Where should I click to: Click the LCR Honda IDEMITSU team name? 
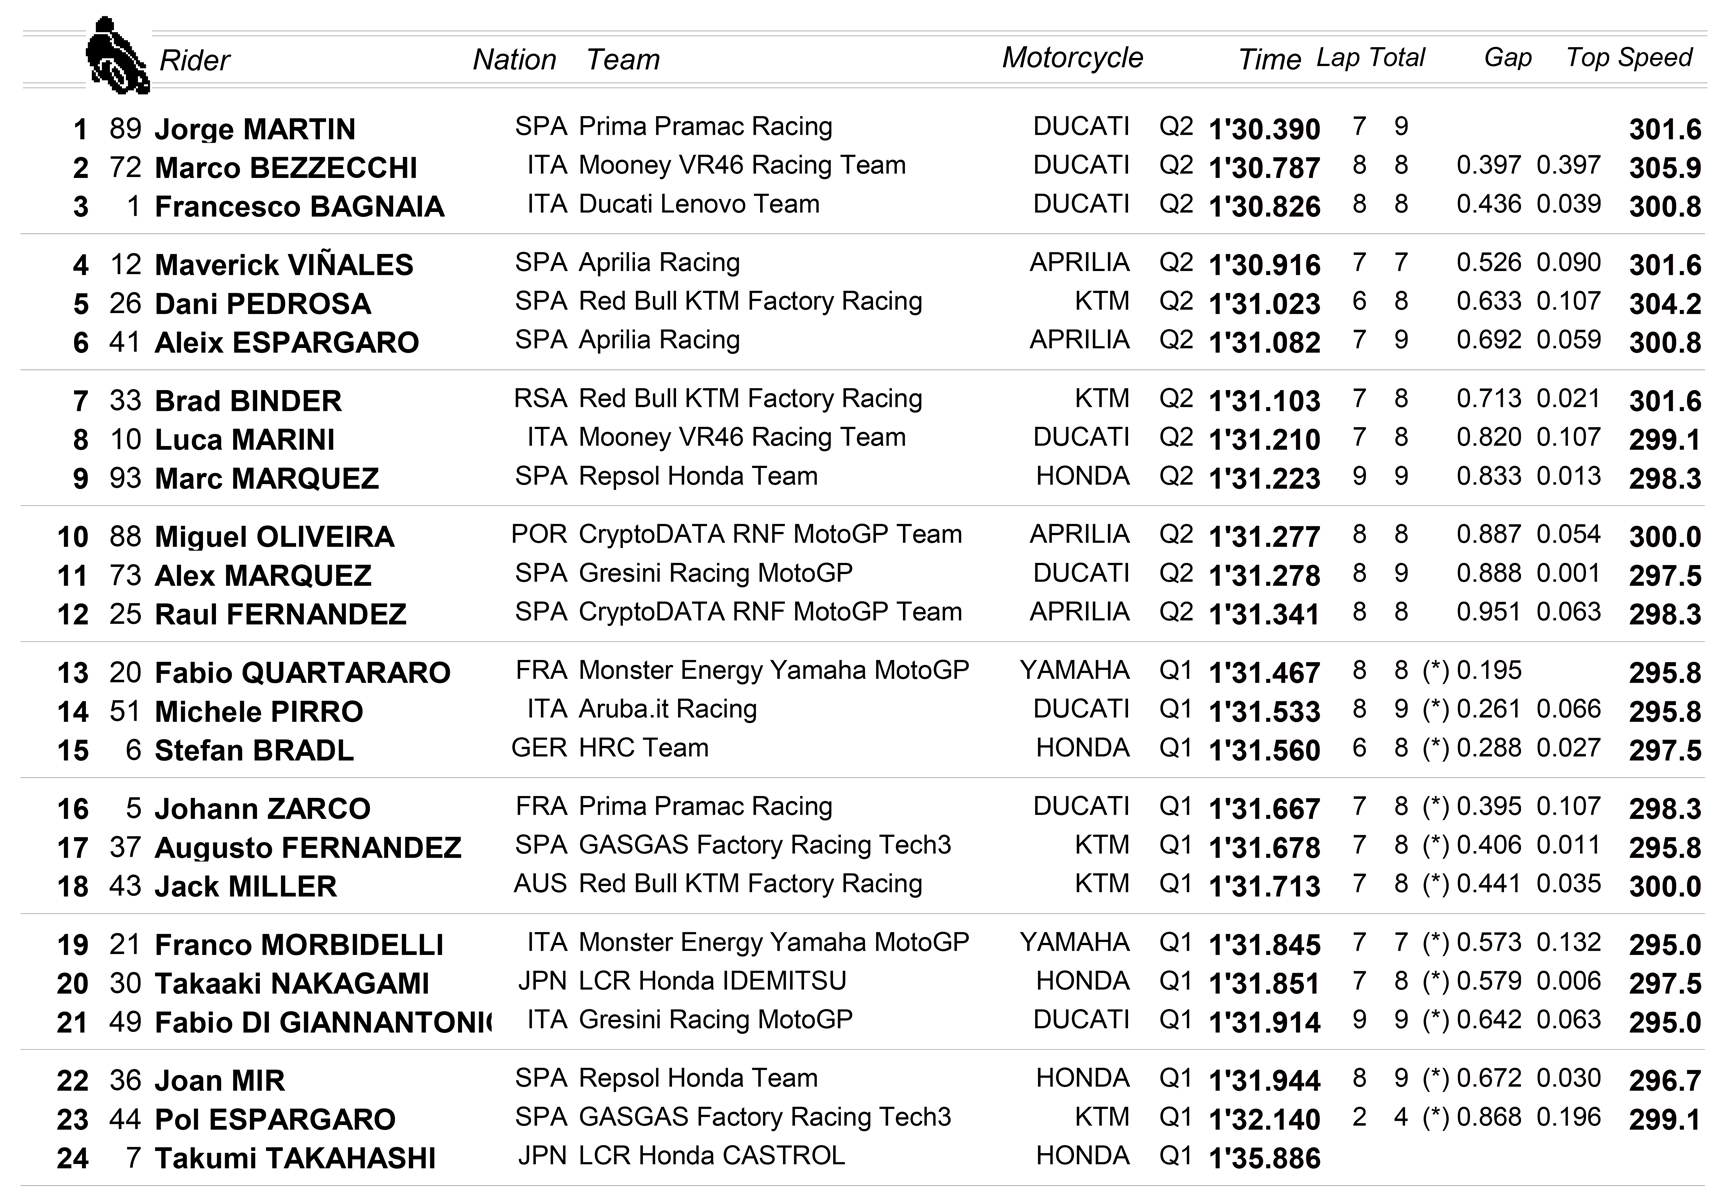point(712,981)
